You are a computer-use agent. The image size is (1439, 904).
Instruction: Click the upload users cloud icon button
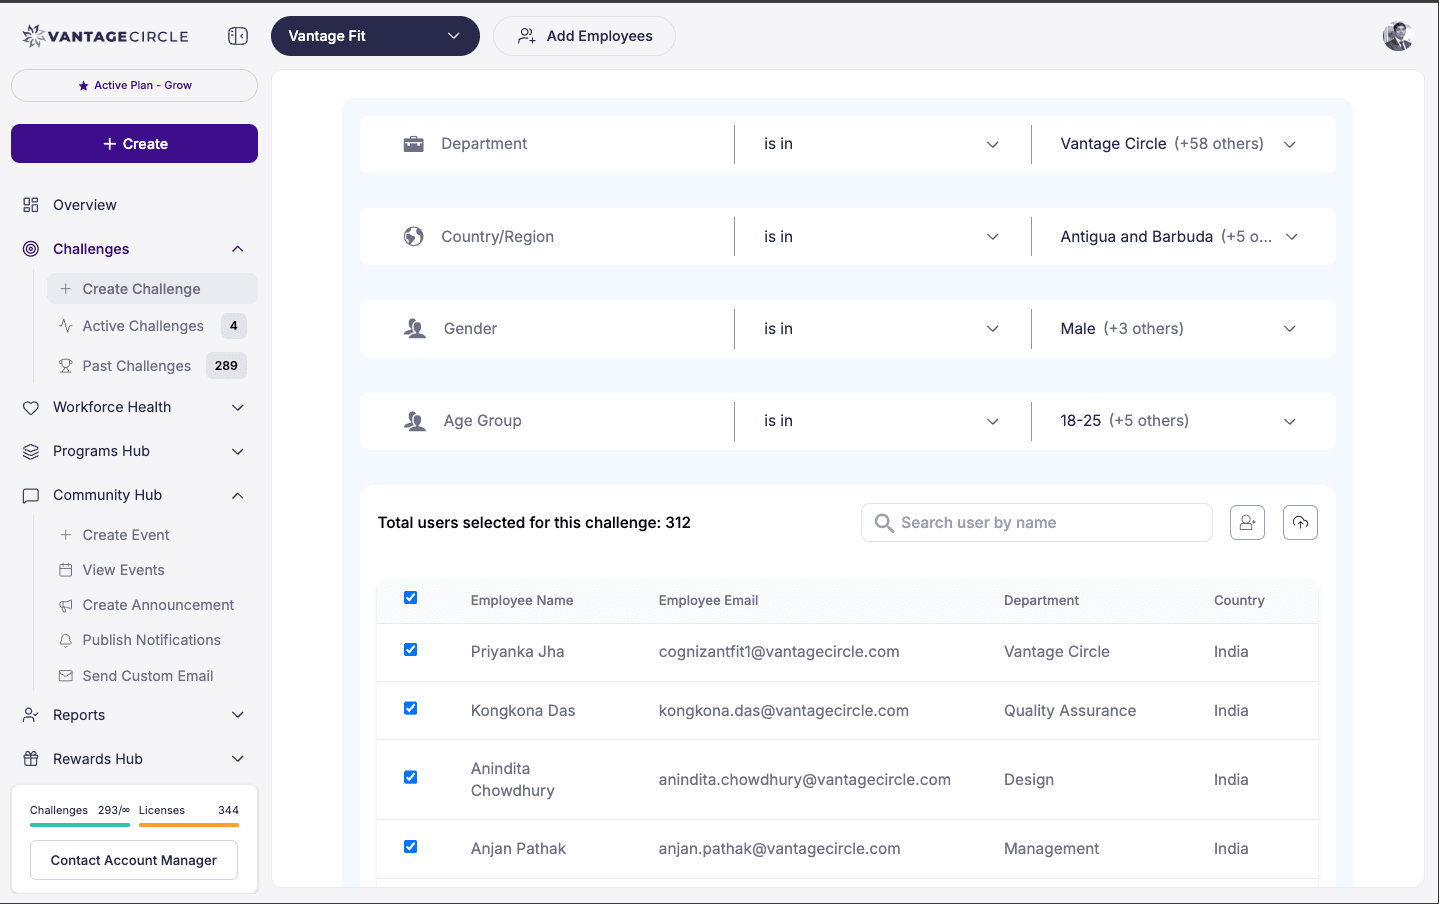tap(1300, 522)
